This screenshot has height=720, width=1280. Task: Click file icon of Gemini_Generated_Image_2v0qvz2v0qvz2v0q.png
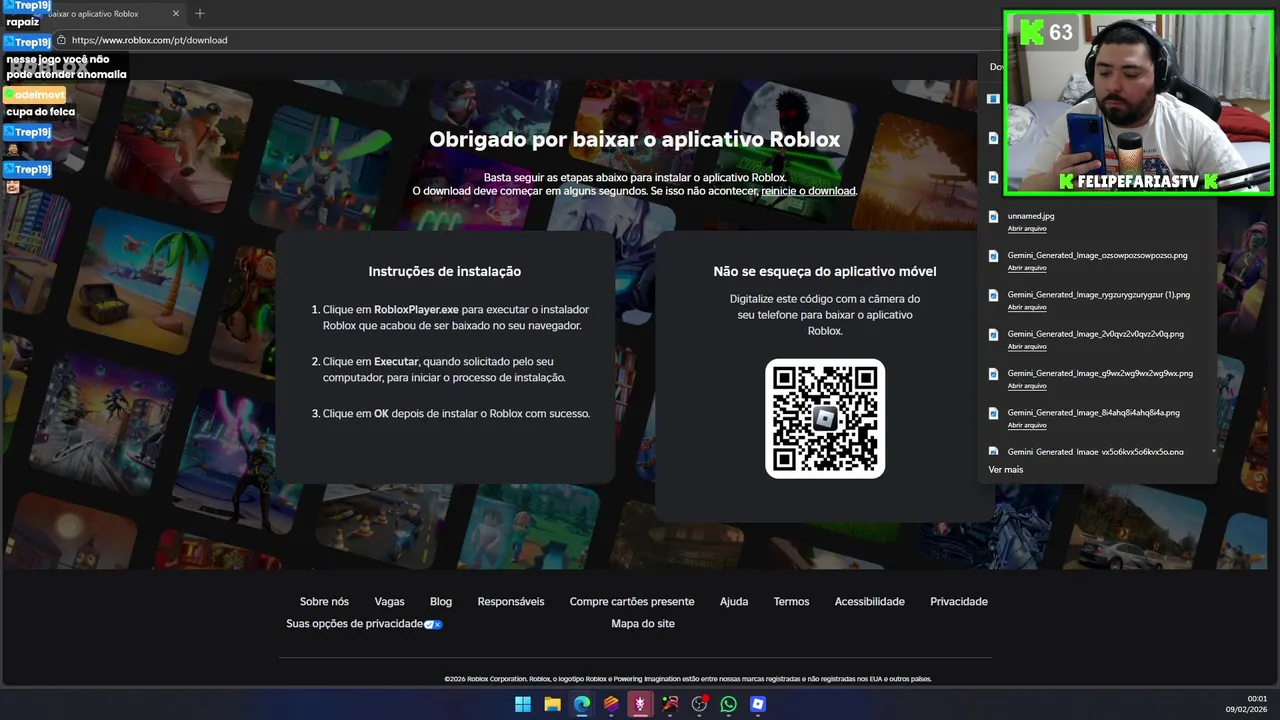pos(993,334)
